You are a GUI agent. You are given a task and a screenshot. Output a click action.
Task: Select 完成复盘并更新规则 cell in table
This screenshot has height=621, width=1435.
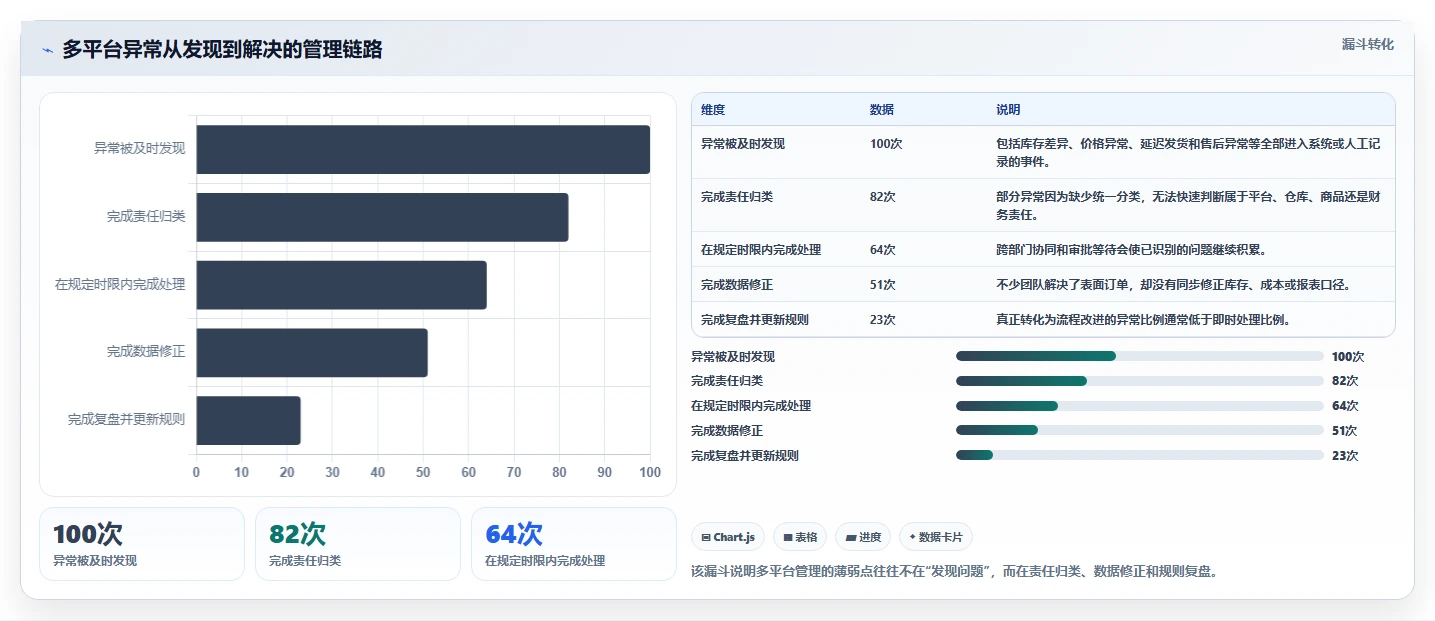tap(755, 320)
